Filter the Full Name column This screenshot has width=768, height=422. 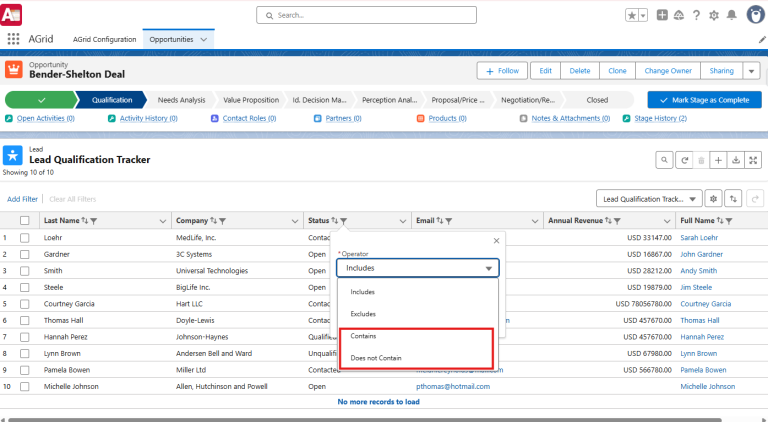[x=729, y=221]
